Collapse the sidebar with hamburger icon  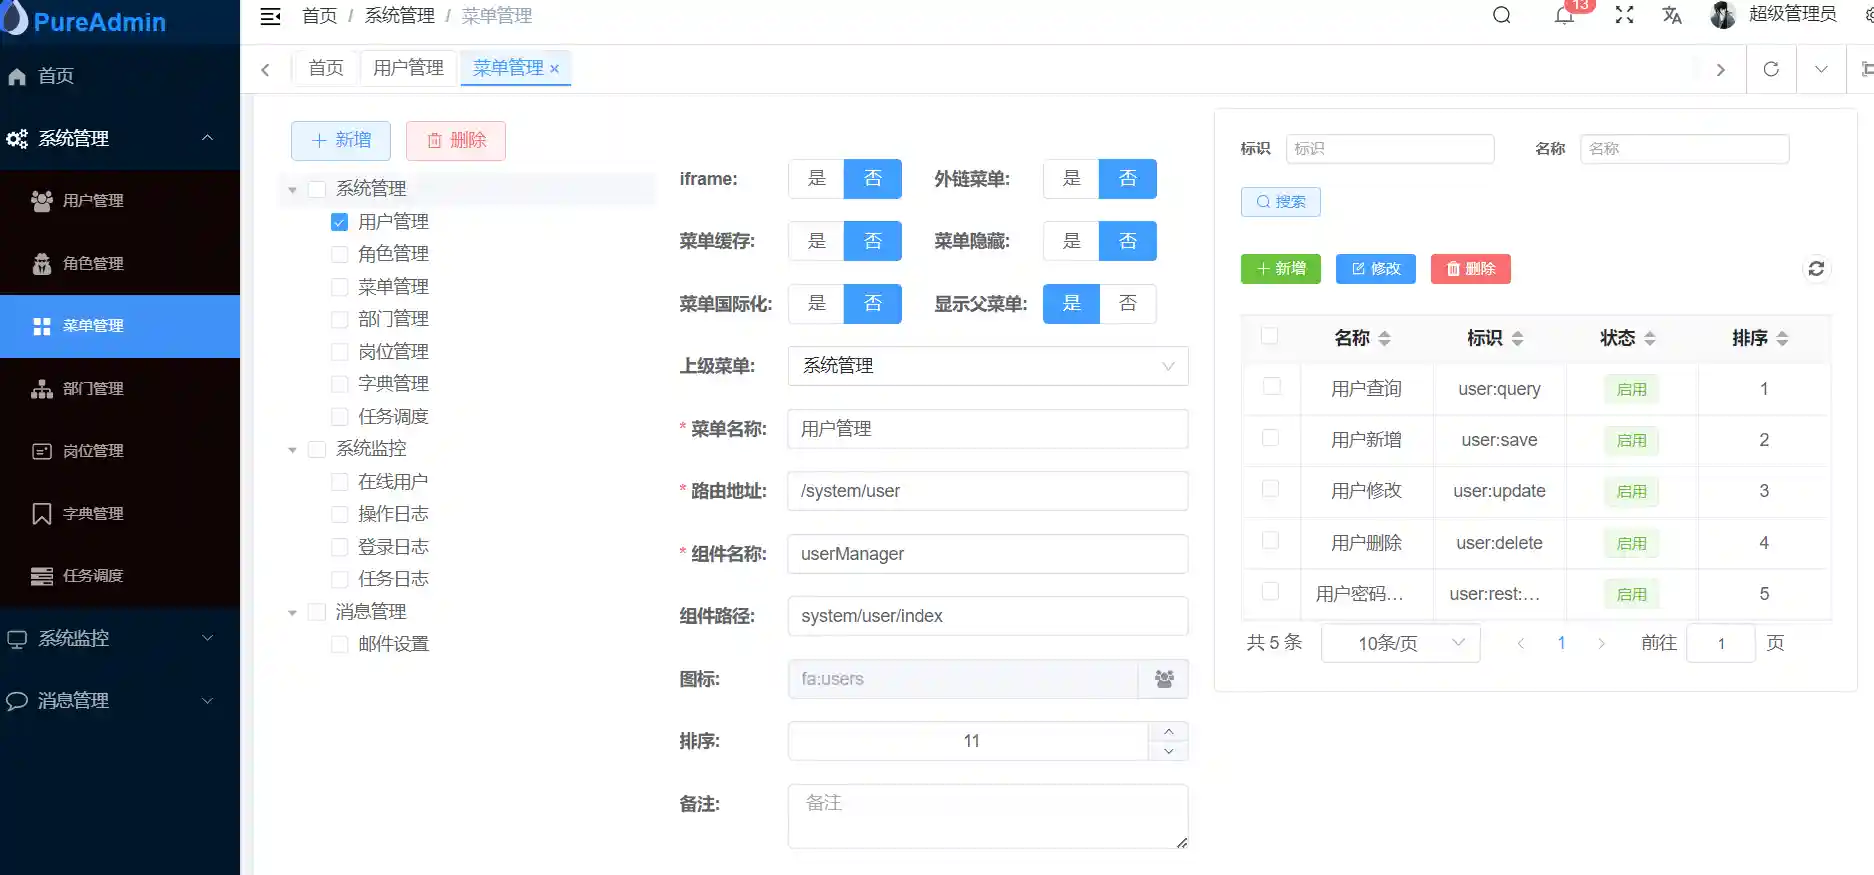[270, 16]
